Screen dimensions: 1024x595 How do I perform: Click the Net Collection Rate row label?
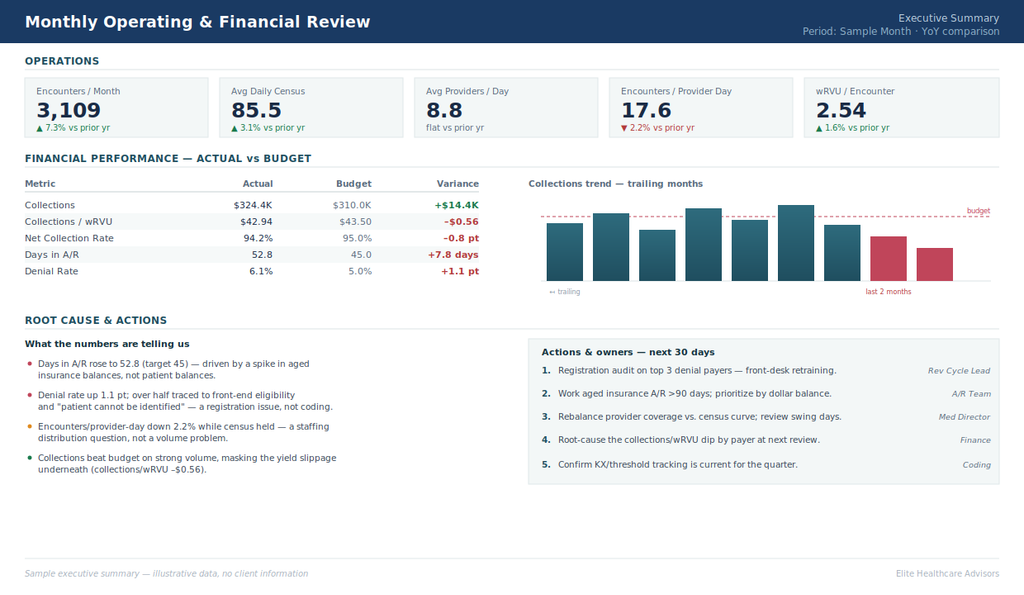point(69,238)
